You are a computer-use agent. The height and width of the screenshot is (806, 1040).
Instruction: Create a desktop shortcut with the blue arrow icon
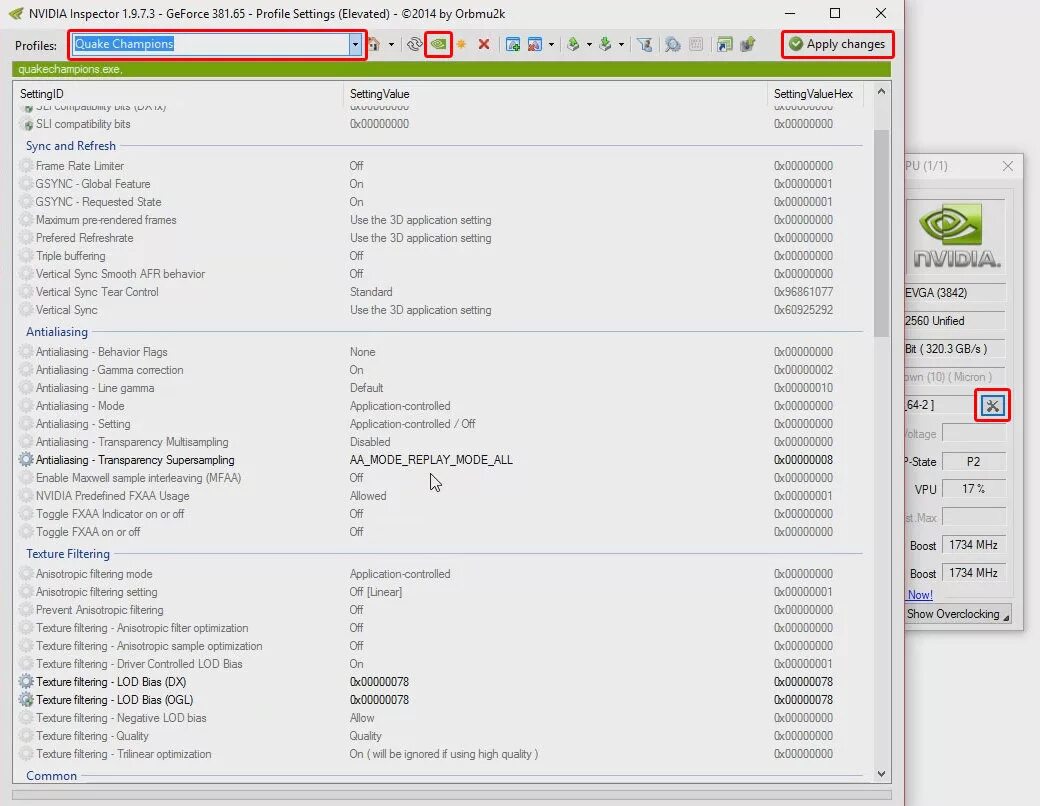(725, 44)
